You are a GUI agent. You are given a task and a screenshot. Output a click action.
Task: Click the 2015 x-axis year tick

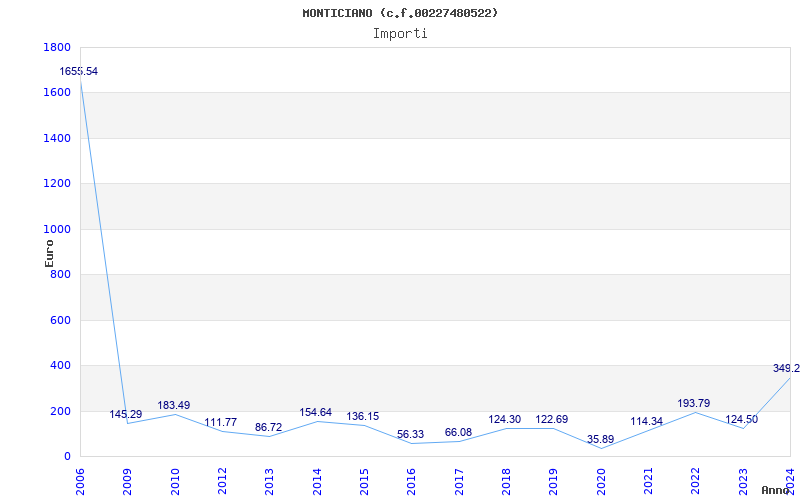tap(364, 481)
